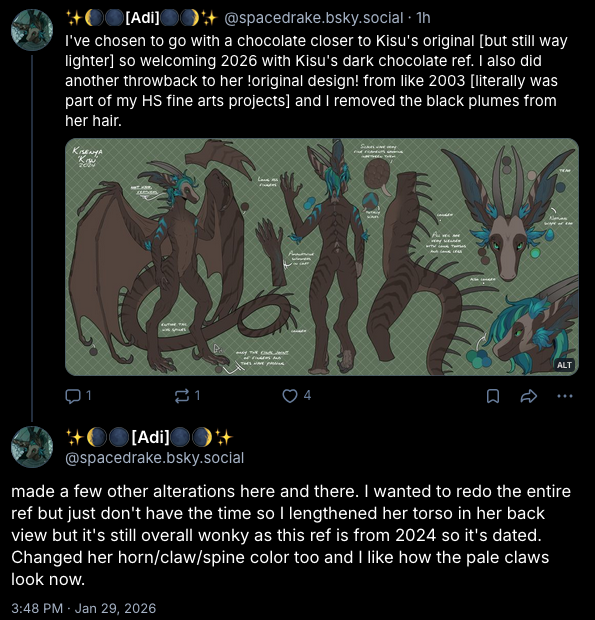
Task: Open the @spacedrake.bsky.social handle in the first post
Action: (x=314, y=18)
